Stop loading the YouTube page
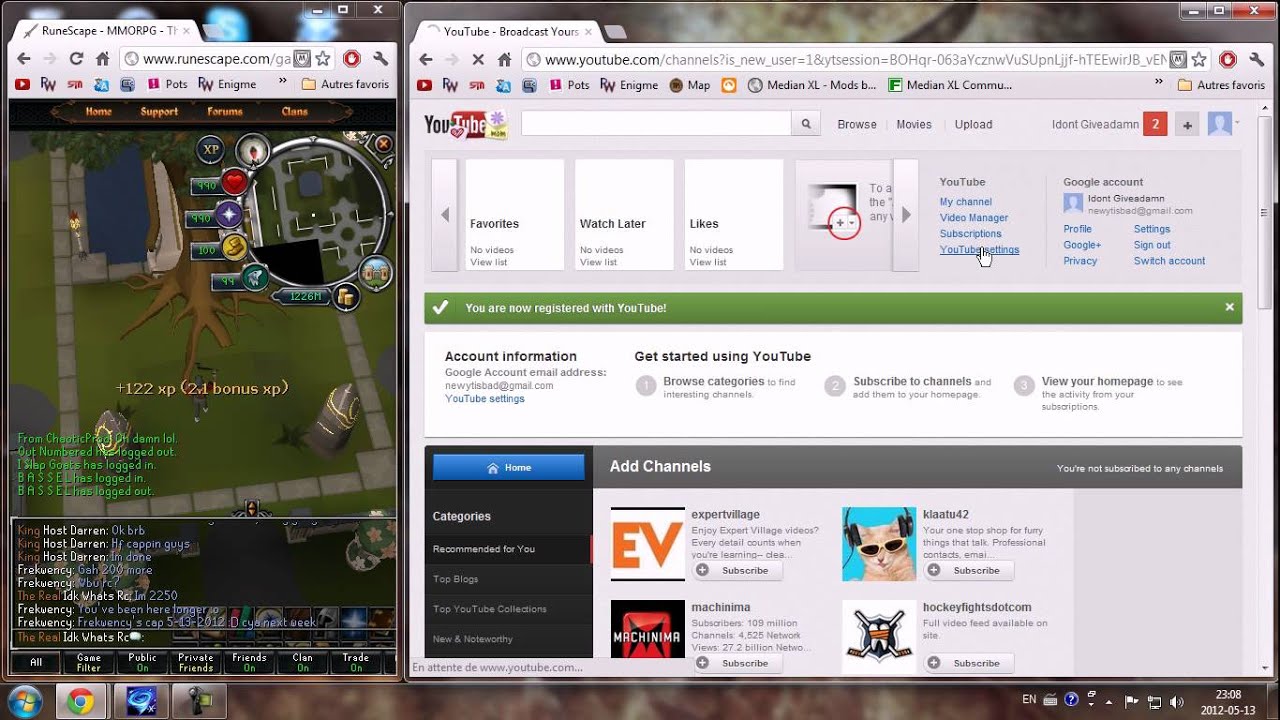1280x720 pixels. 478,59
